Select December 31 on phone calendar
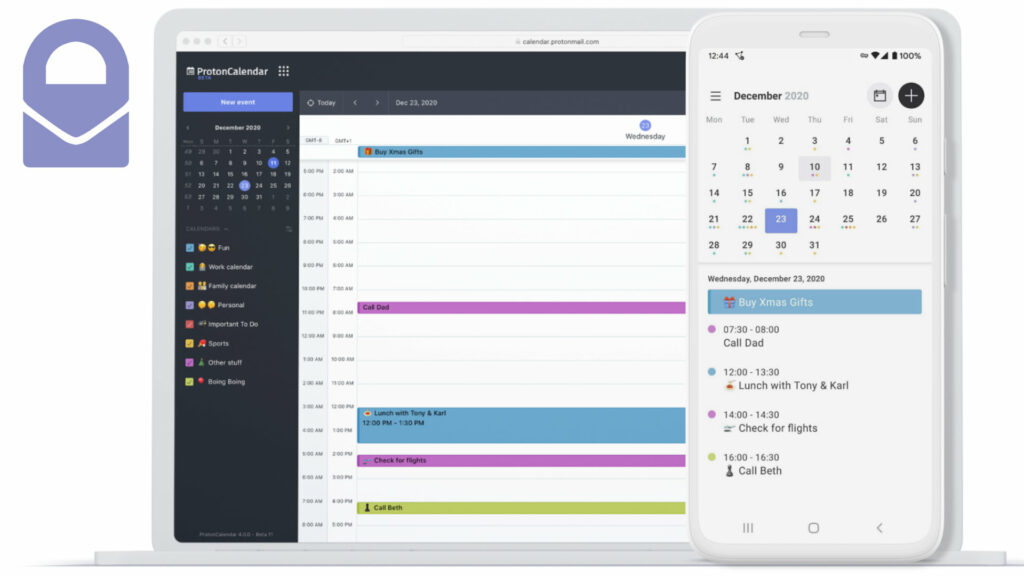1024x576 pixels. (x=814, y=246)
